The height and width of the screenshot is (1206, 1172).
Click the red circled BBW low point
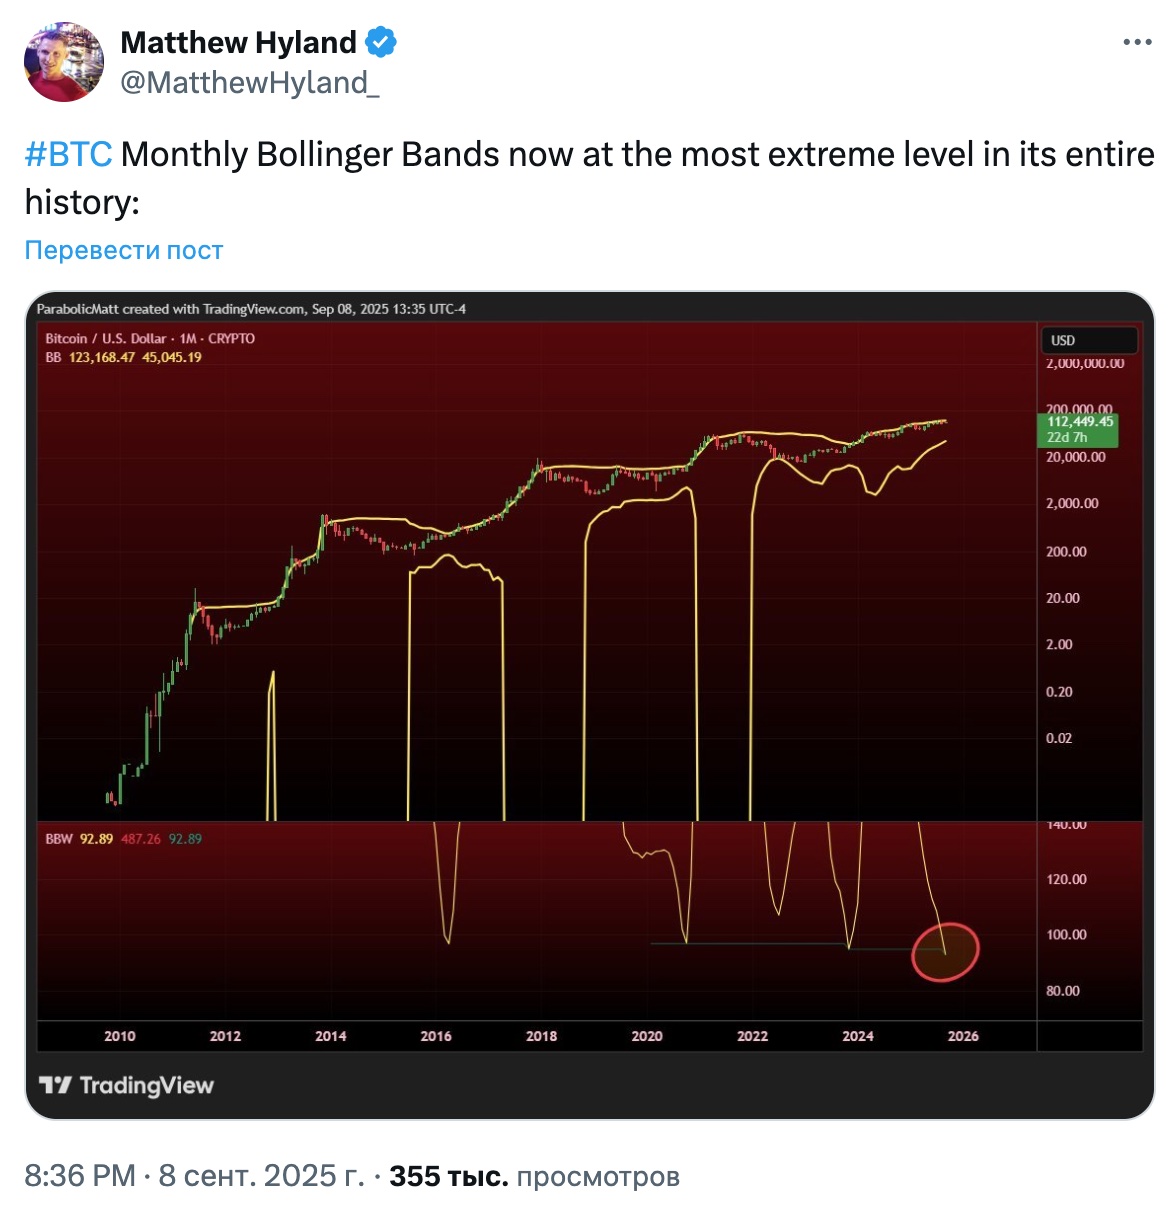[945, 951]
